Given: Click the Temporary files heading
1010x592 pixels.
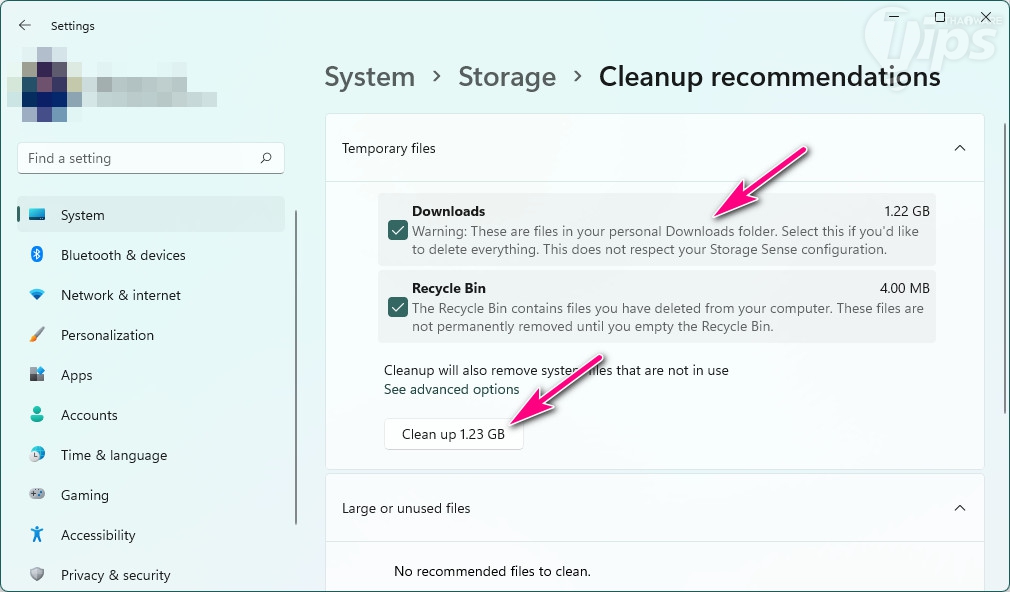Looking at the screenshot, I should click(388, 148).
